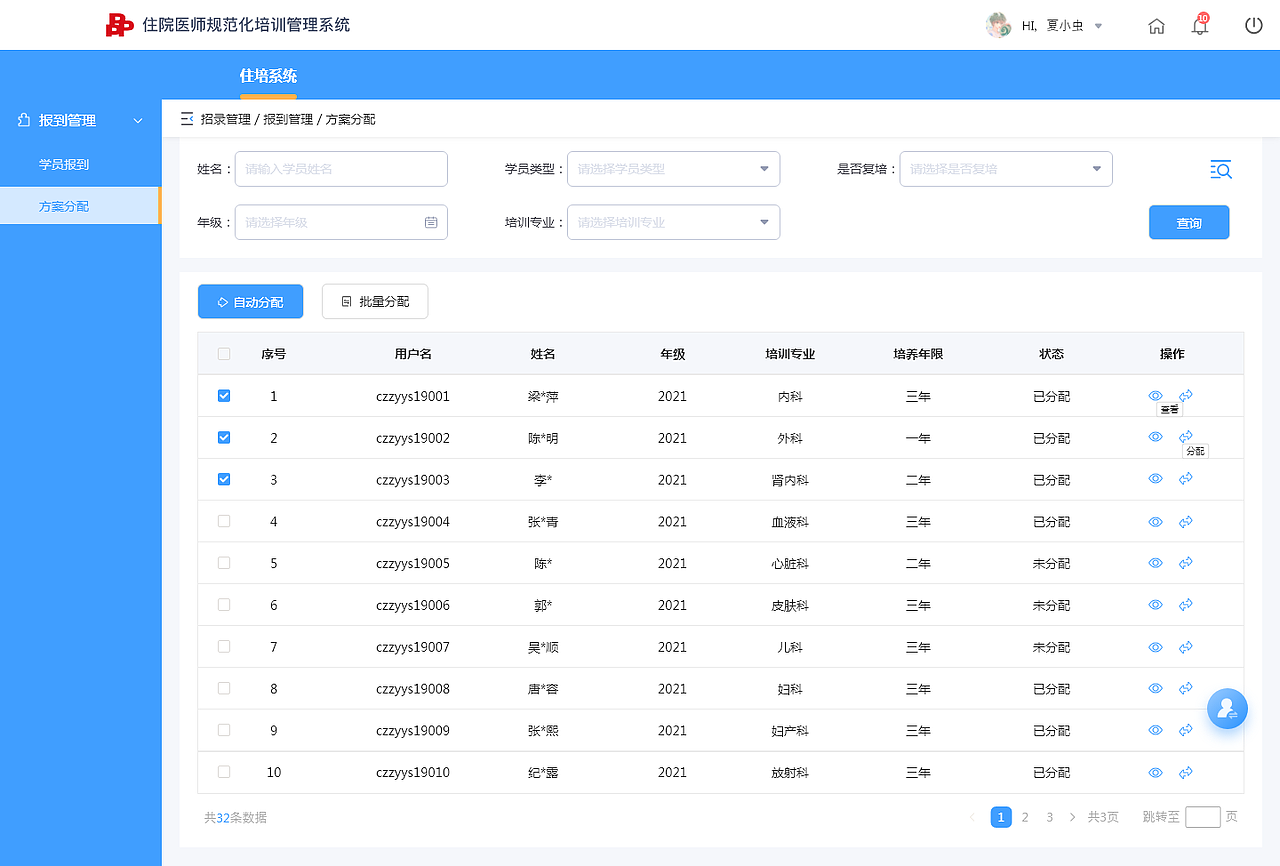Viewport: 1280px width, 866px height.
Task: View details of student czzyys19001 using eye icon
Action: click(1155, 395)
